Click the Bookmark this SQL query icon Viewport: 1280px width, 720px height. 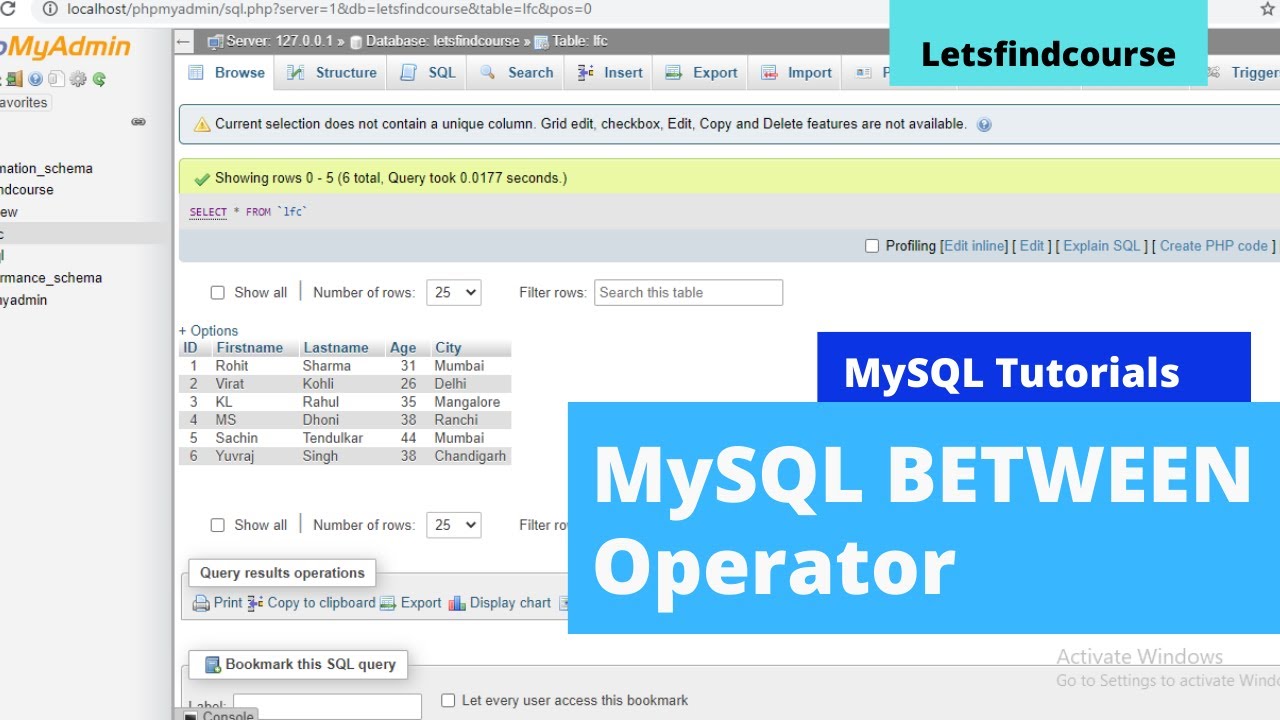[213, 665]
